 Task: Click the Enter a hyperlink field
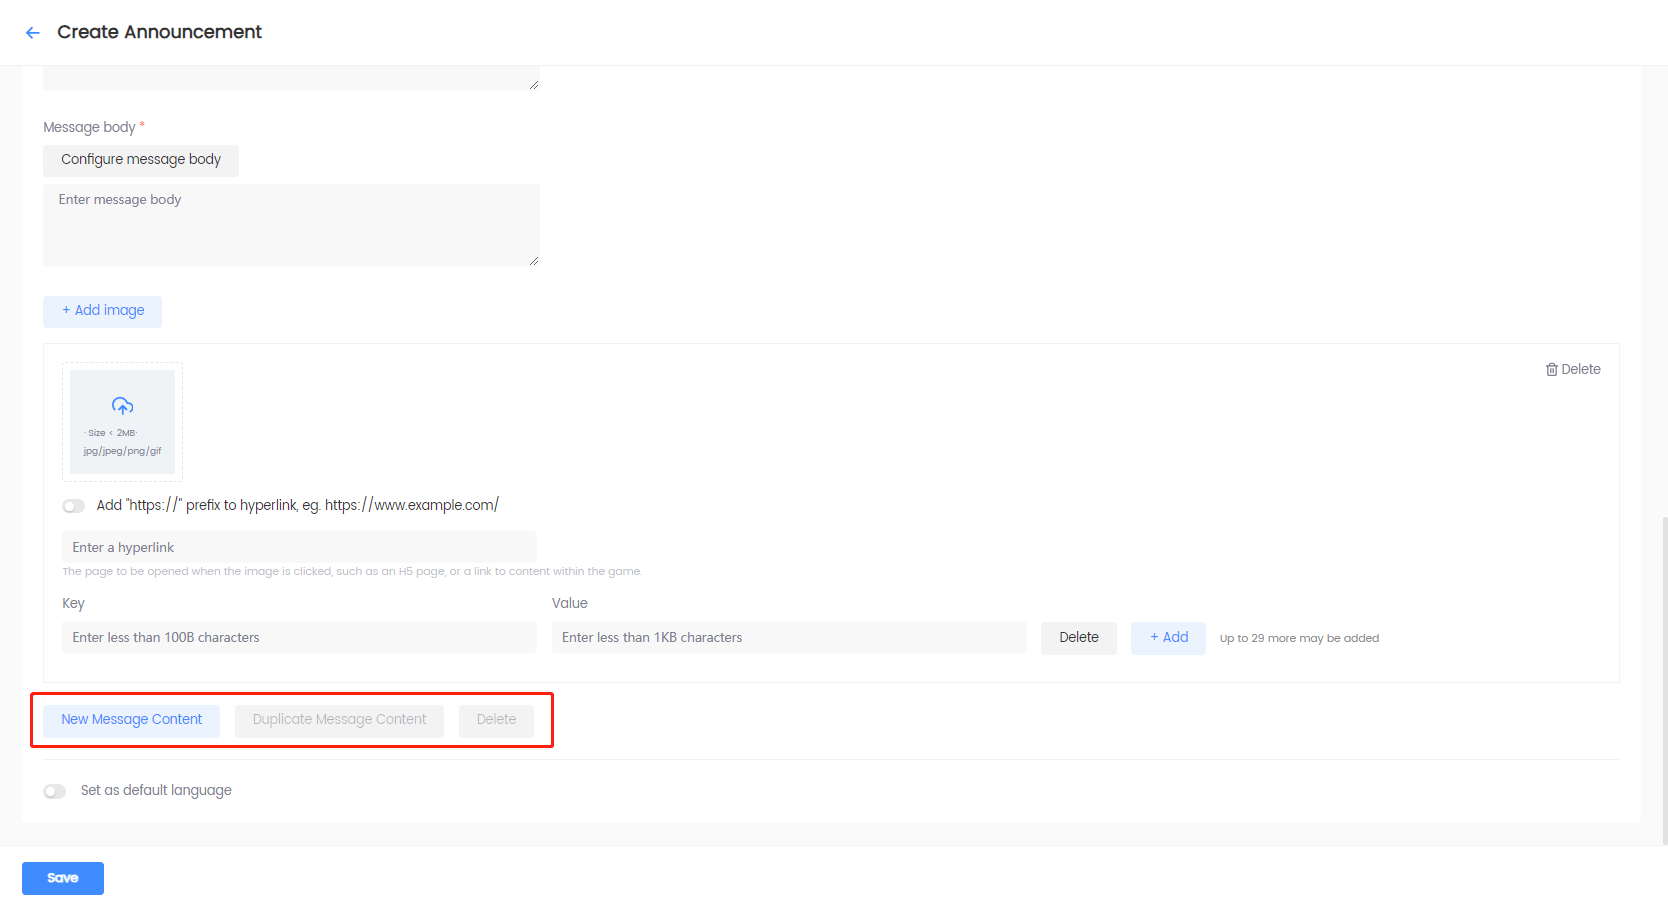click(299, 548)
